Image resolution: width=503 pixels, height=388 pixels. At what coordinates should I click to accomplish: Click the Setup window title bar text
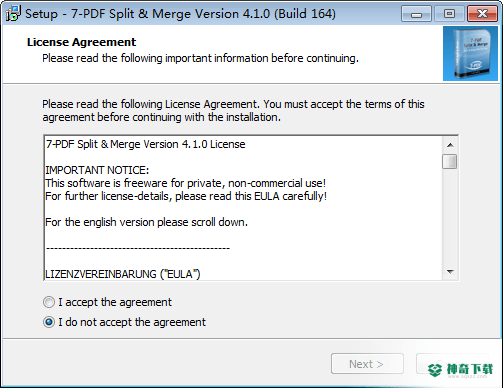pyautogui.click(x=180, y=14)
